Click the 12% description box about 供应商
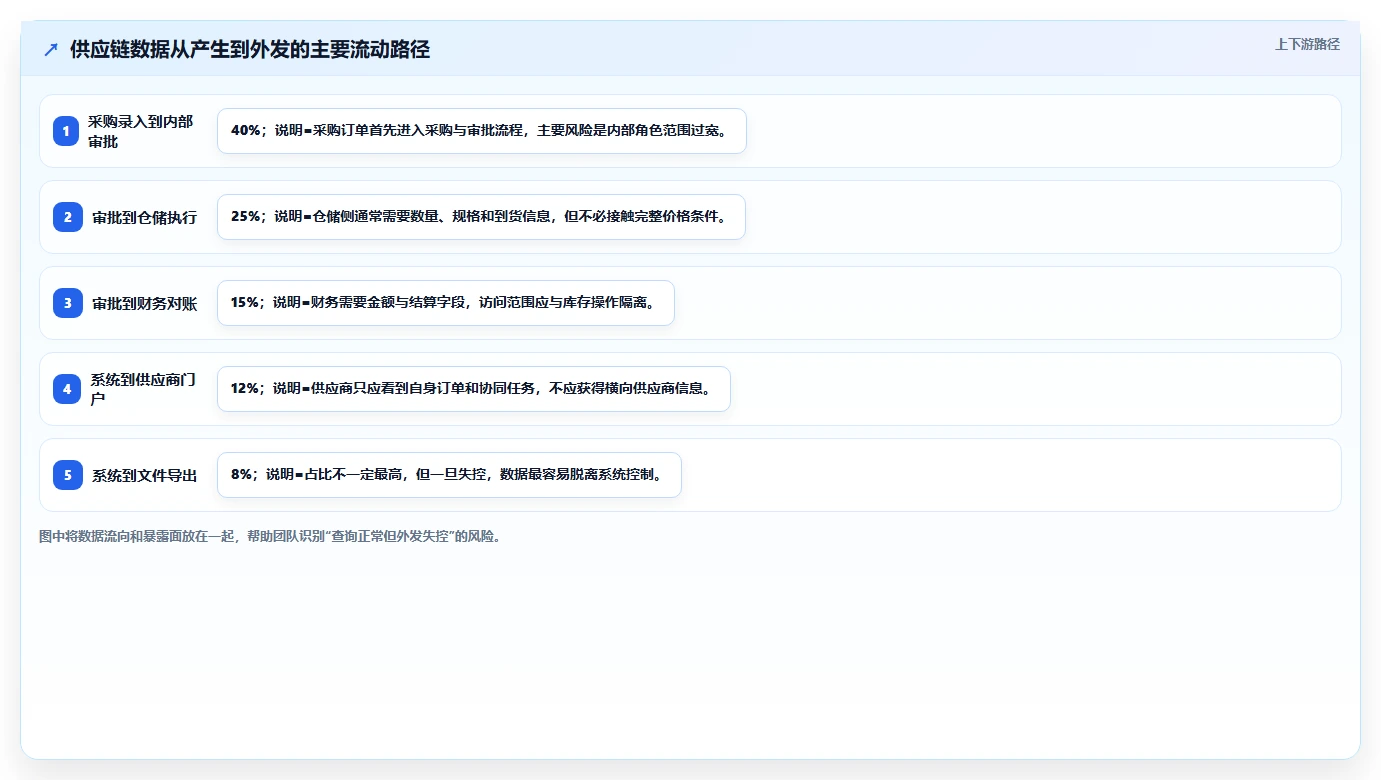Viewport: 1381px width, 780px height. [474, 389]
